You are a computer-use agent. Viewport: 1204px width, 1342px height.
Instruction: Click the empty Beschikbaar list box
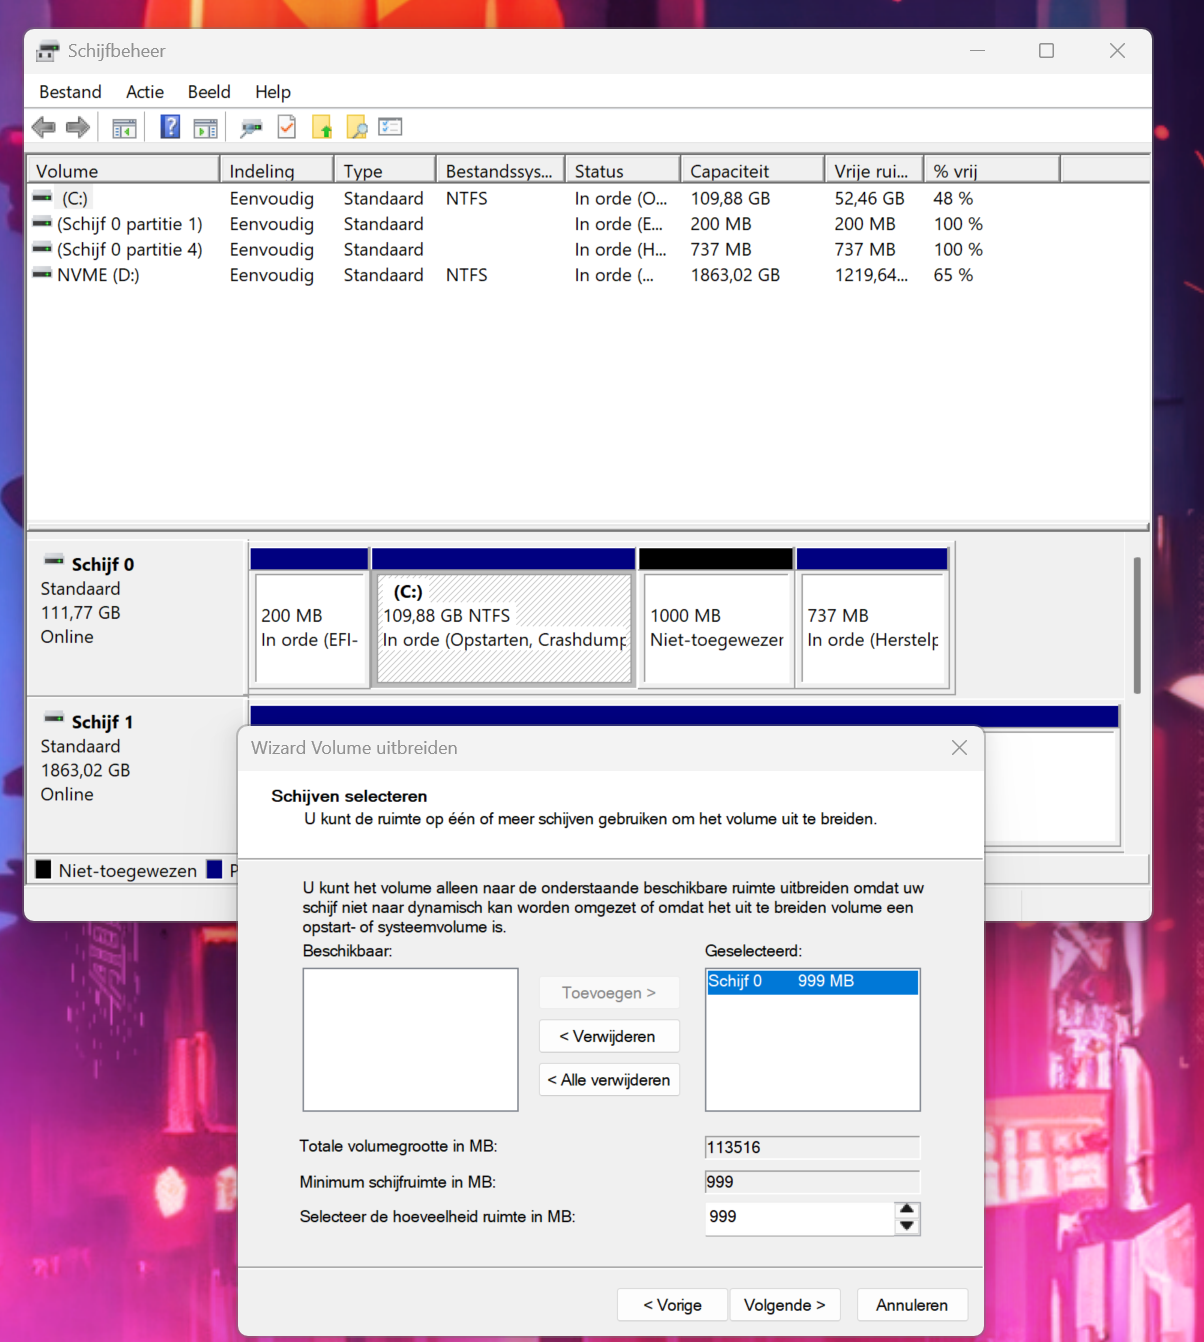click(x=411, y=1040)
